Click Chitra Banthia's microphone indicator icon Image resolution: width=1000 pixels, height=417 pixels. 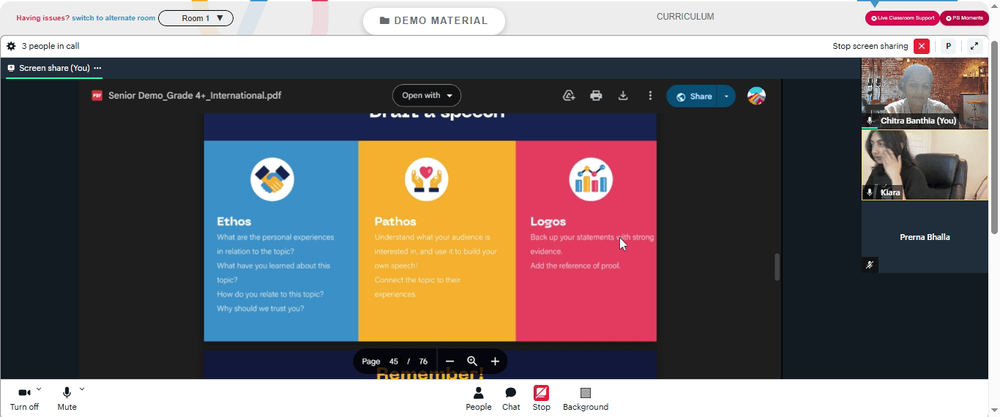[870, 121]
